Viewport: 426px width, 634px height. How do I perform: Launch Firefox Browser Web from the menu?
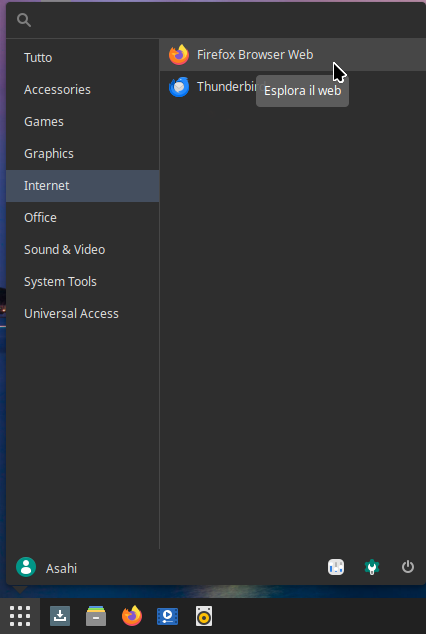click(293, 55)
